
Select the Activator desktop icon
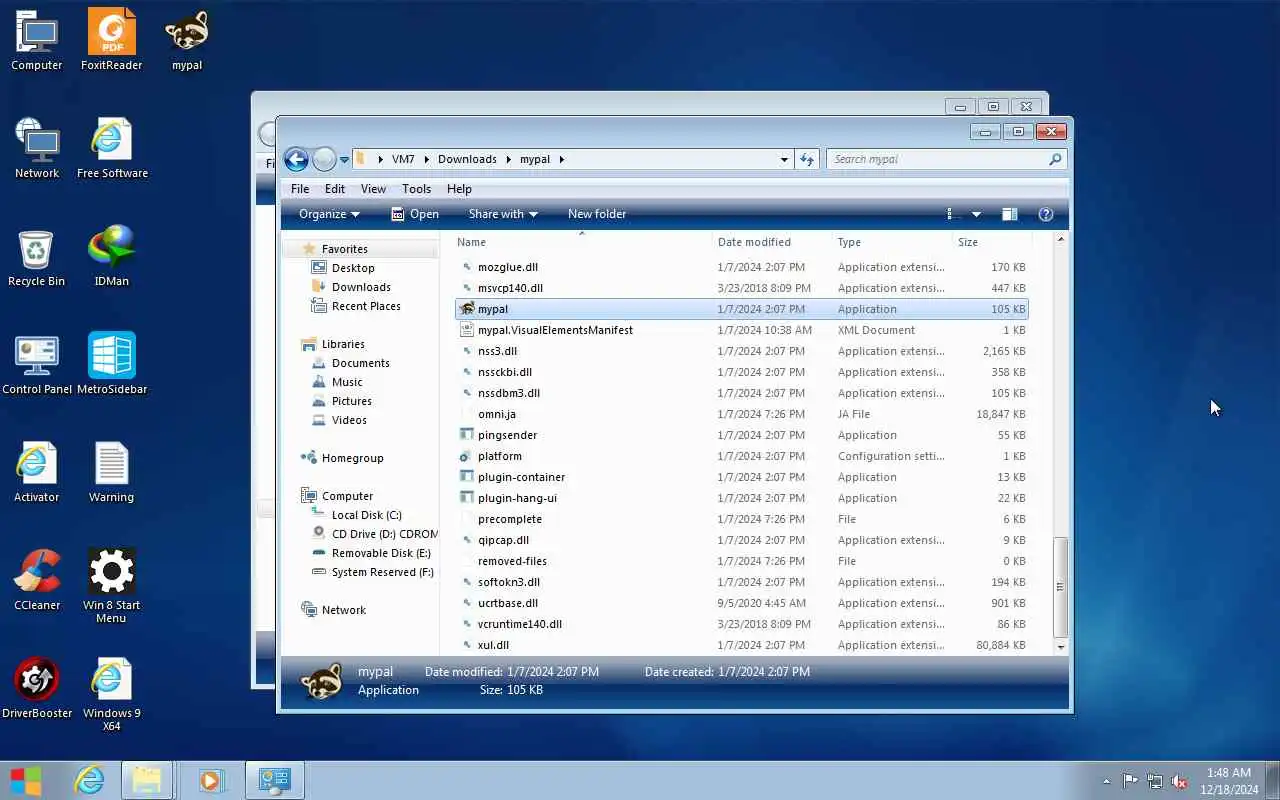[x=37, y=473]
